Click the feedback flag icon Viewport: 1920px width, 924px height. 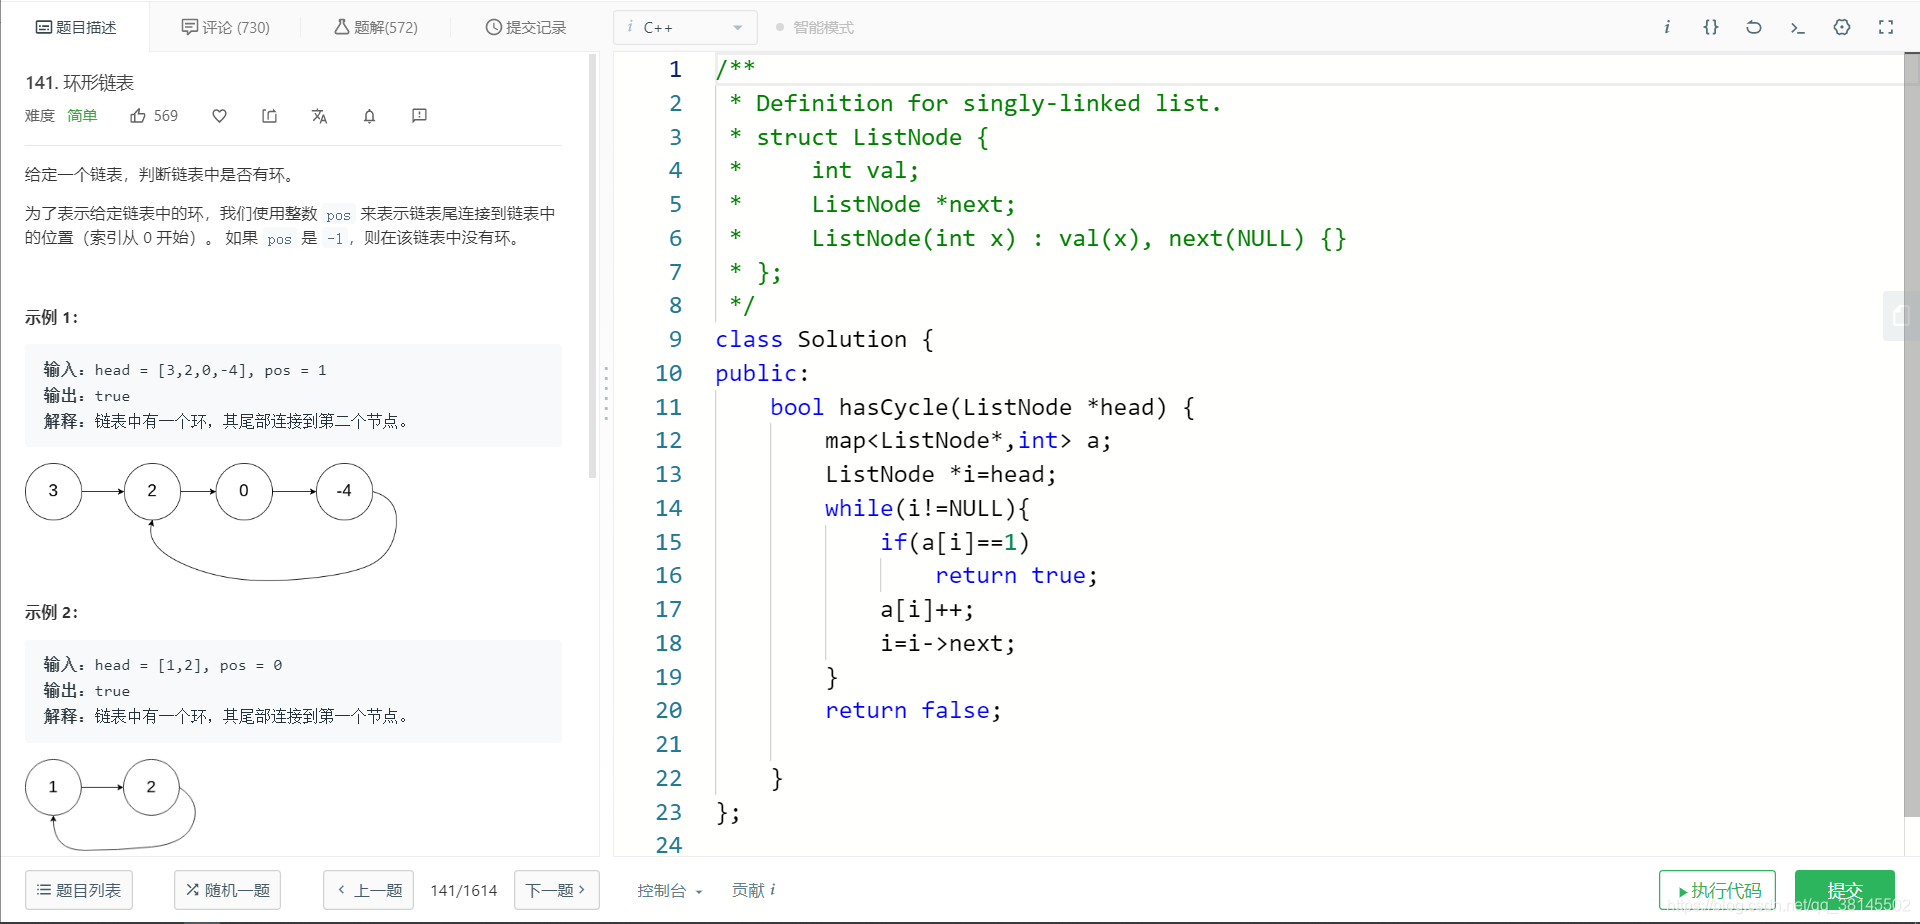pos(419,116)
